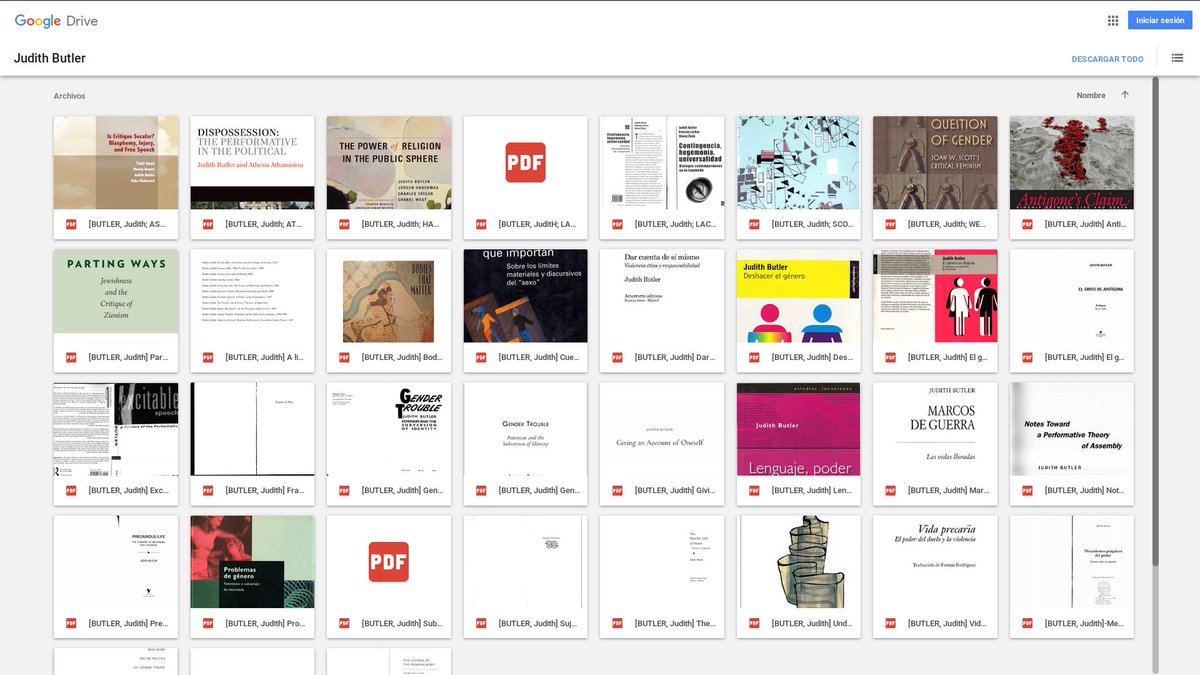Click PDF icon of '[BUTLER, Judith] Und...'
The image size is (1200, 675).
[x=754, y=623]
